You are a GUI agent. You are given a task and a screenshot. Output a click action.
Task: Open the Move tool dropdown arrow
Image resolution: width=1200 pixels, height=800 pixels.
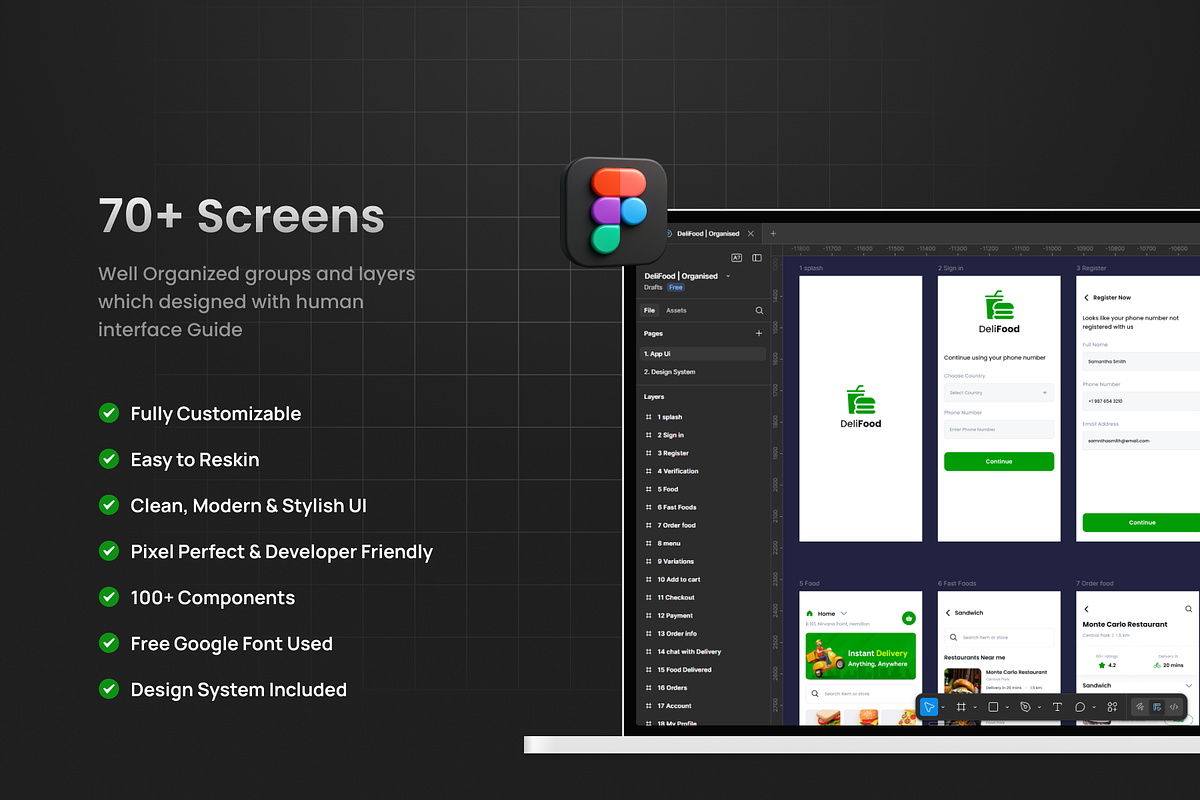tap(943, 708)
